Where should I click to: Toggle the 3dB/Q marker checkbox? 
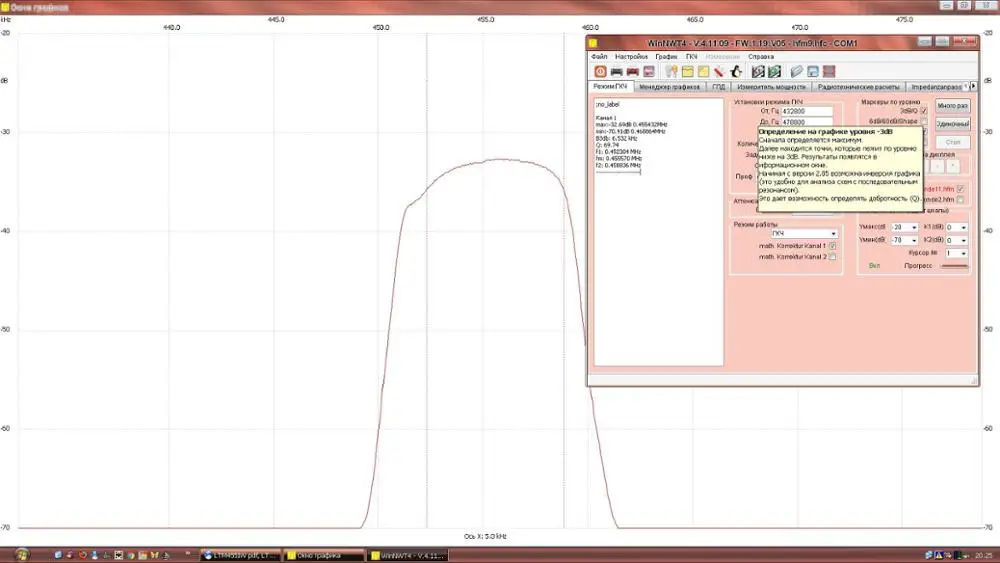pyautogui.click(x=924, y=111)
